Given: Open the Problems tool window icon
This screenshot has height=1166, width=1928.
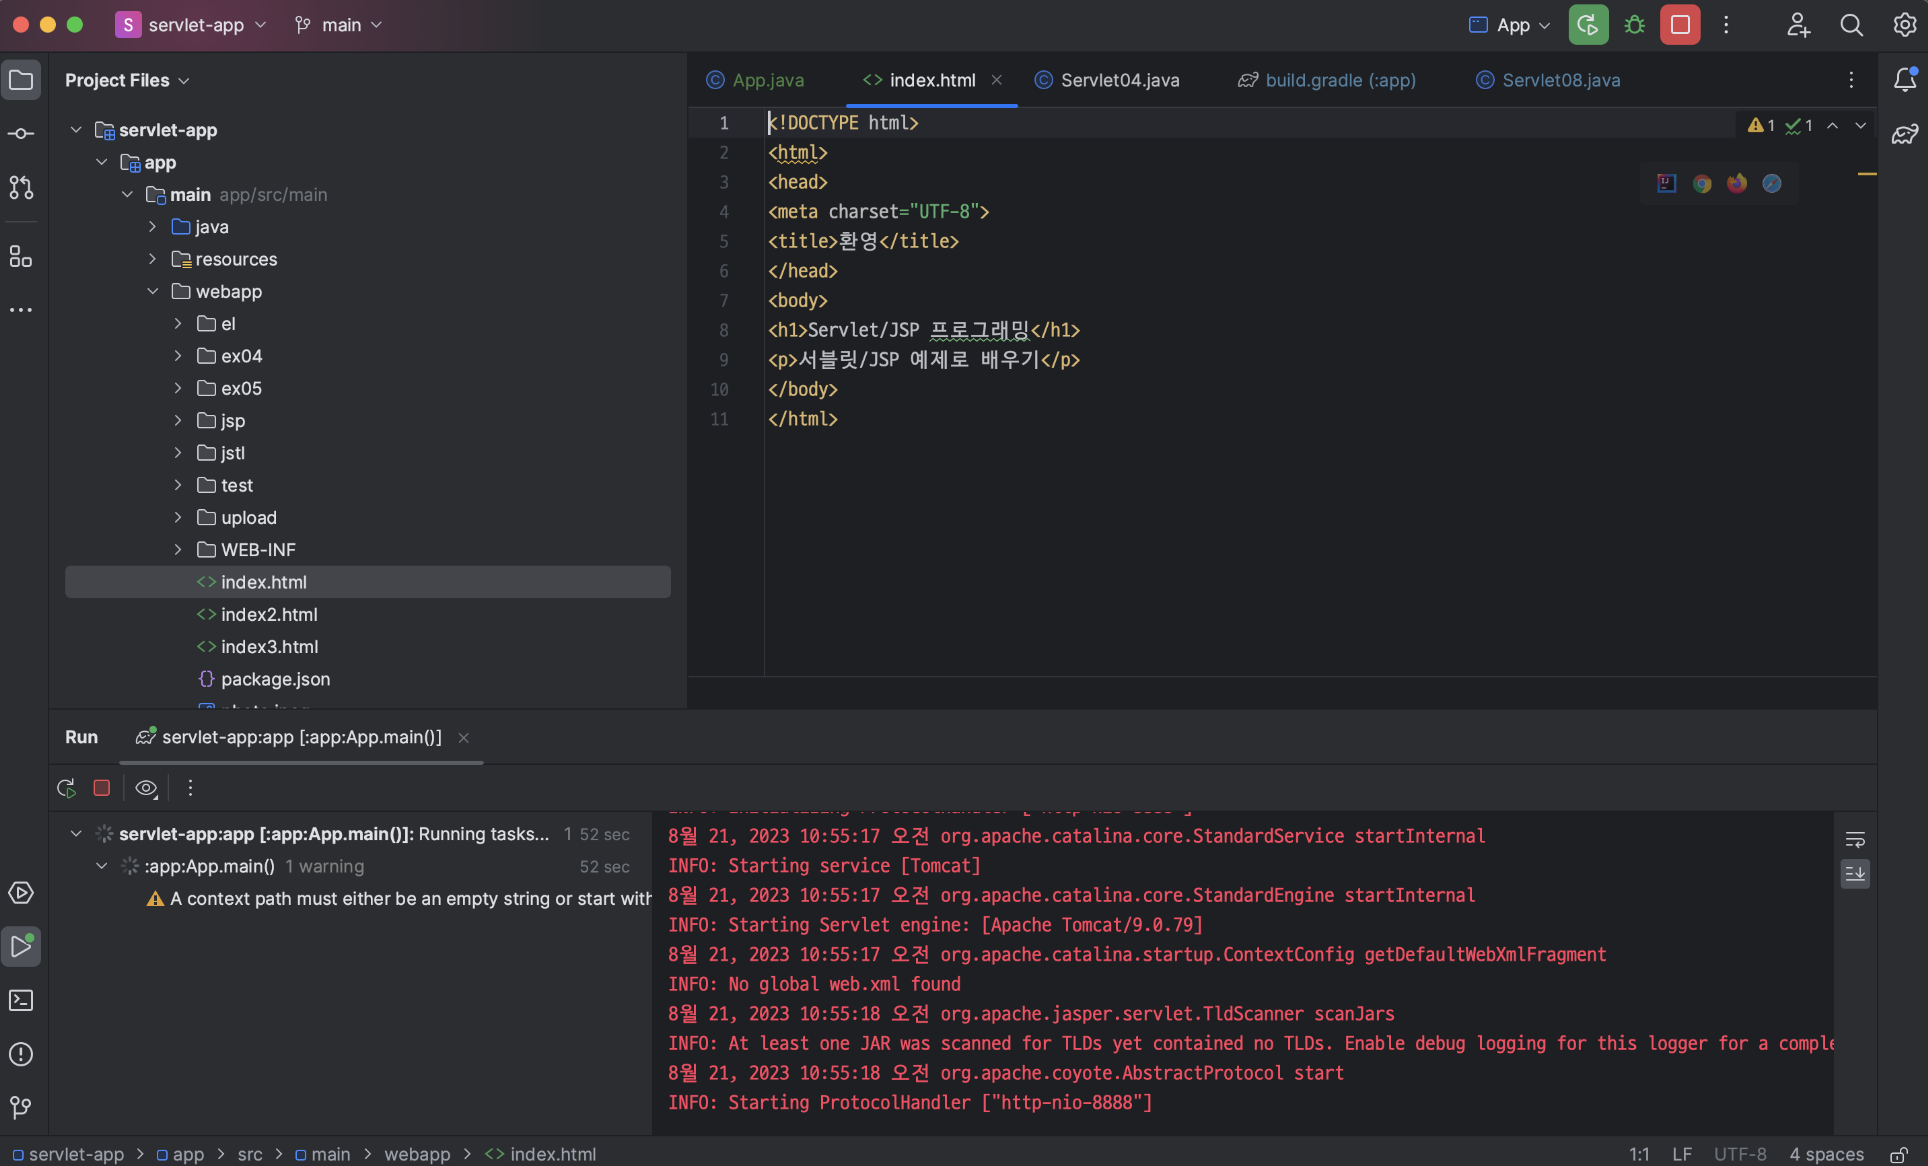Looking at the screenshot, I should (21, 1054).
